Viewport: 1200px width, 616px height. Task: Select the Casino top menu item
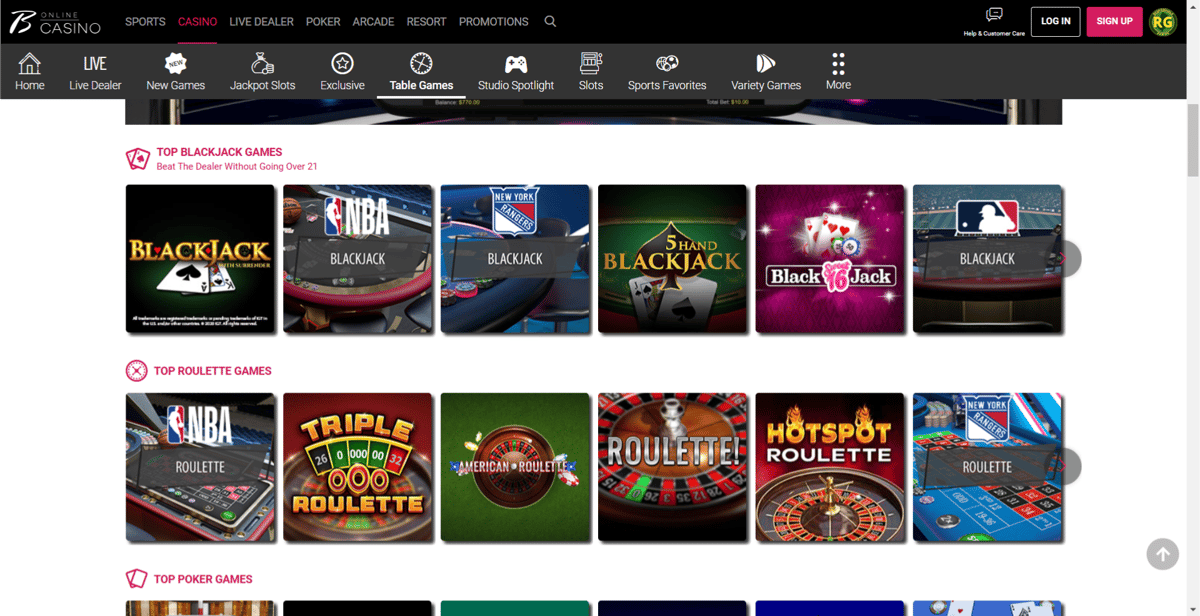click(197, 21)
